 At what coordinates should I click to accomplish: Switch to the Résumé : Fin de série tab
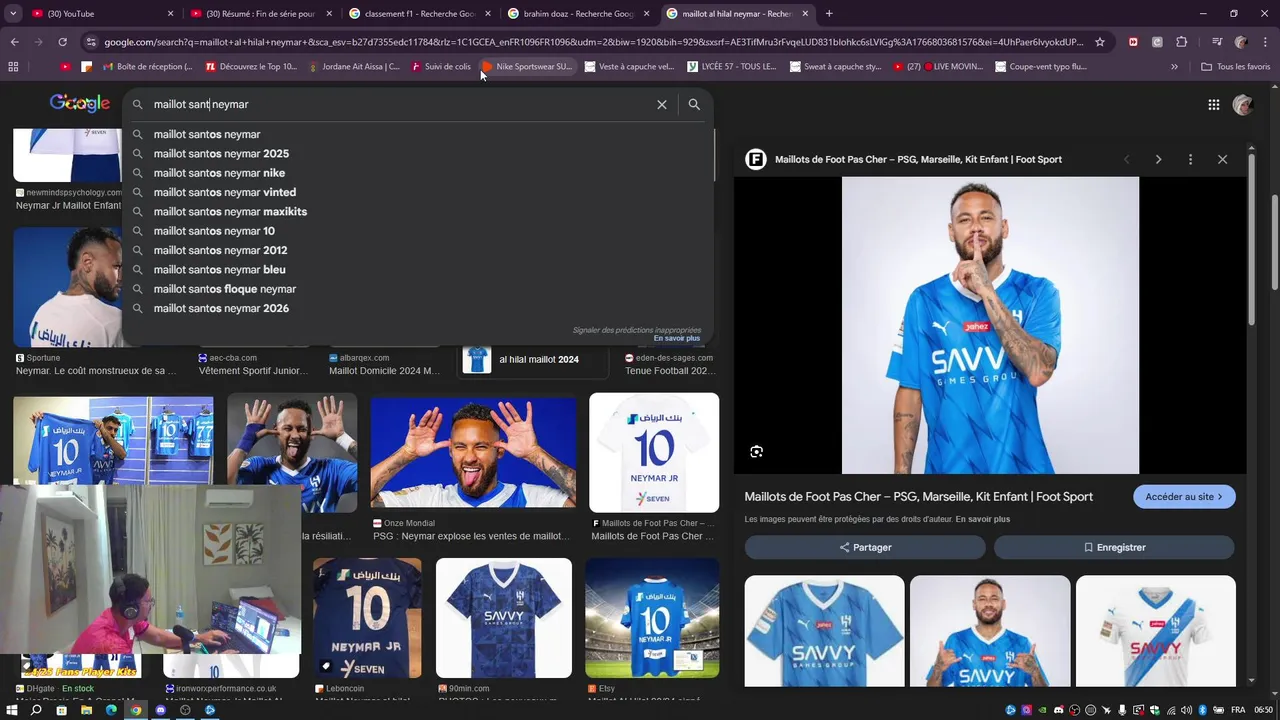point(262,13)
